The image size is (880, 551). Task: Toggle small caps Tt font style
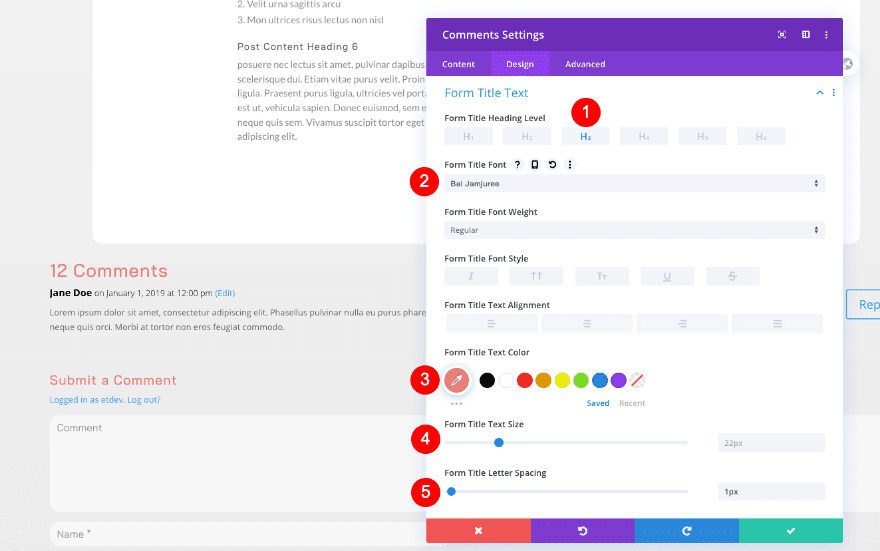pos(602,276)
